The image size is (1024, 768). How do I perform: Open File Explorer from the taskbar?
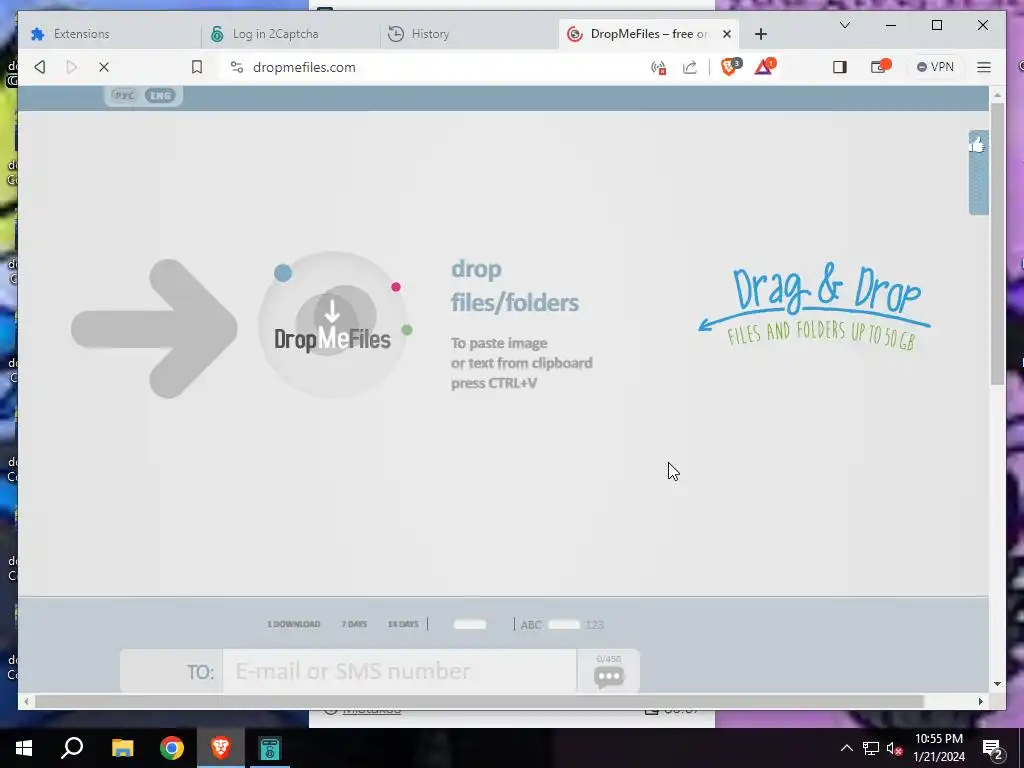122,748
